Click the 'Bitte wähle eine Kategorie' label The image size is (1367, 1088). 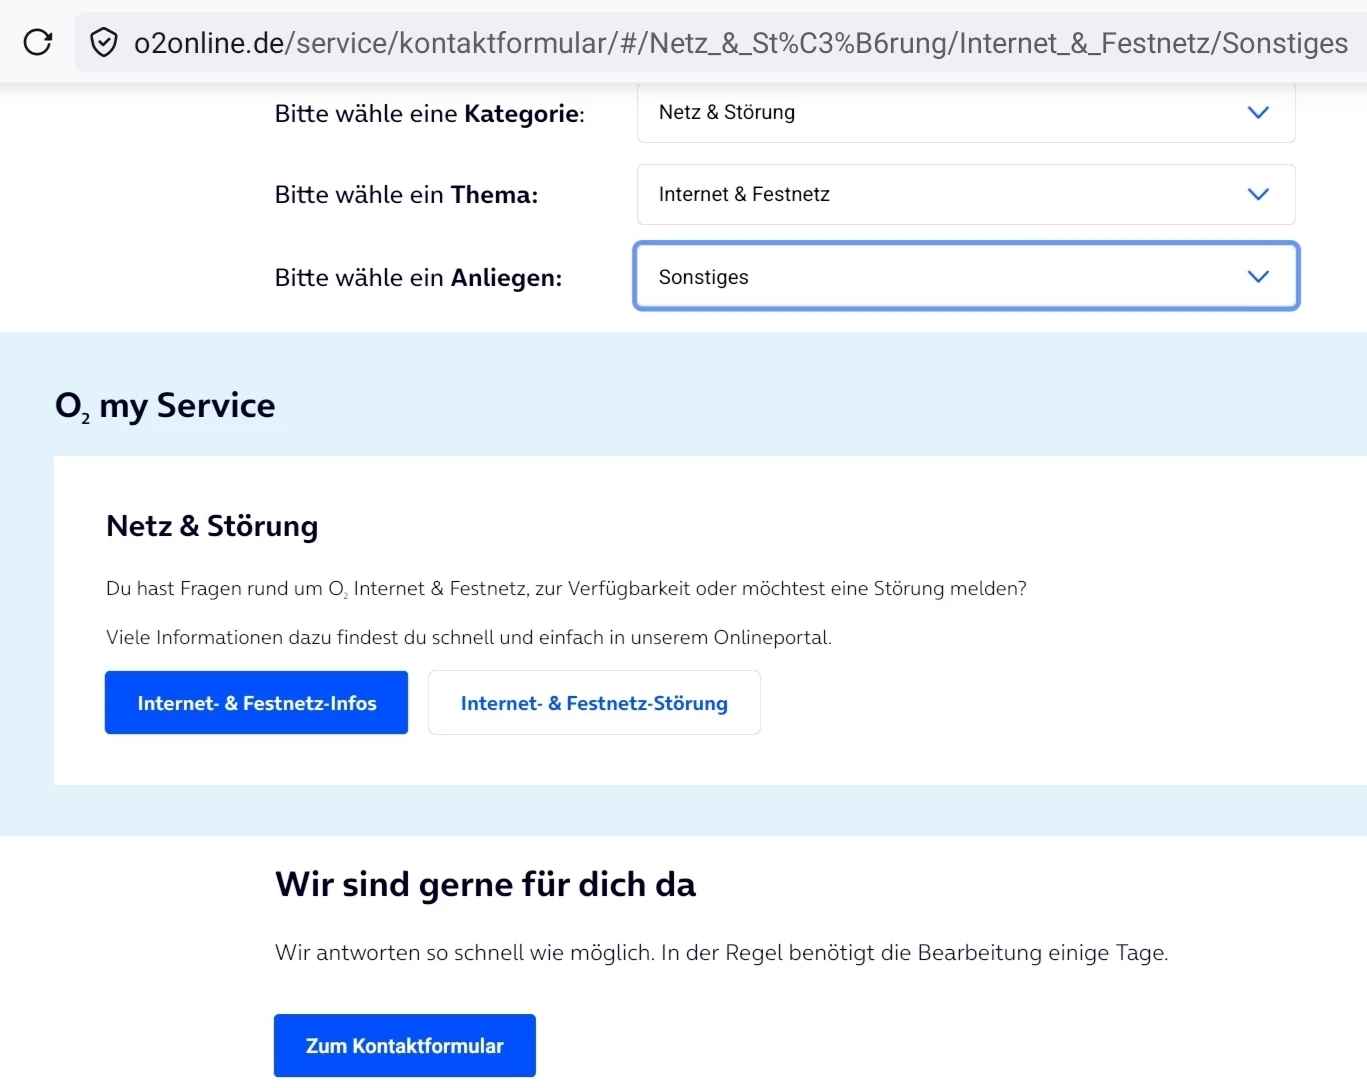[429, 114]
